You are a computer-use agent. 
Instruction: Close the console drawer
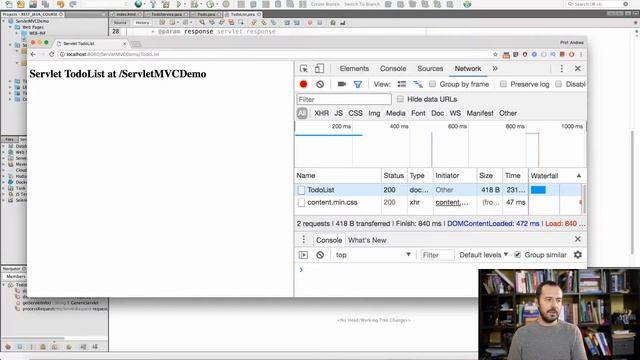(x=578, y=239)
